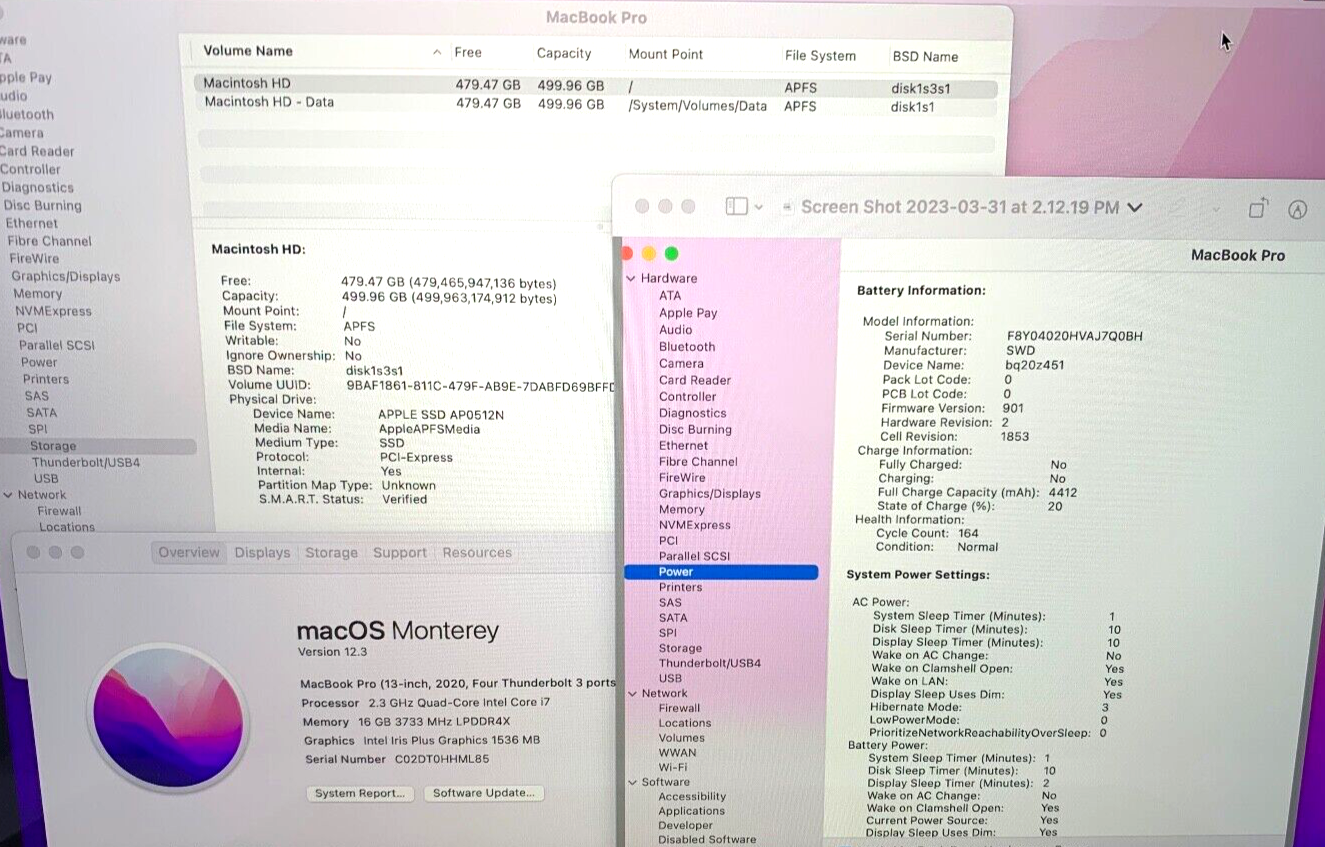Switch to the Overview tab
Image resolution: width=1325 pixels, height=847 pixels.
[188, 552]
